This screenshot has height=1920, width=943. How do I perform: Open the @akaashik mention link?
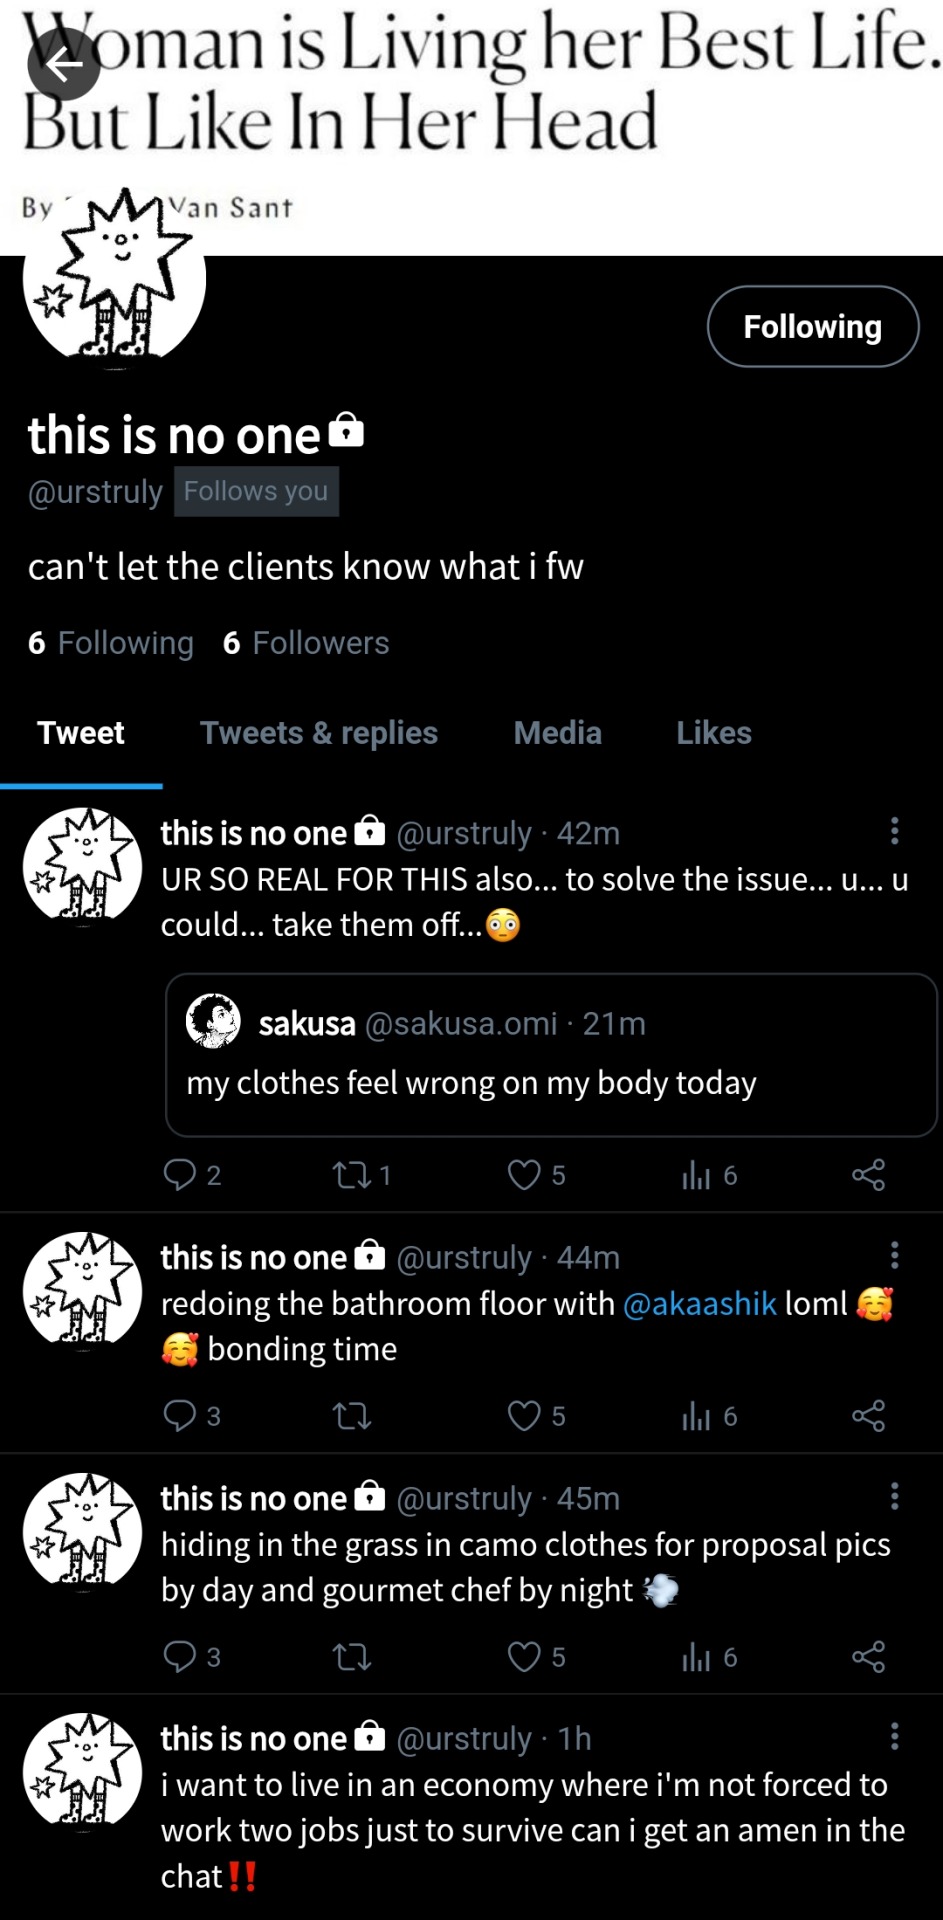(x=699, y=1303)
